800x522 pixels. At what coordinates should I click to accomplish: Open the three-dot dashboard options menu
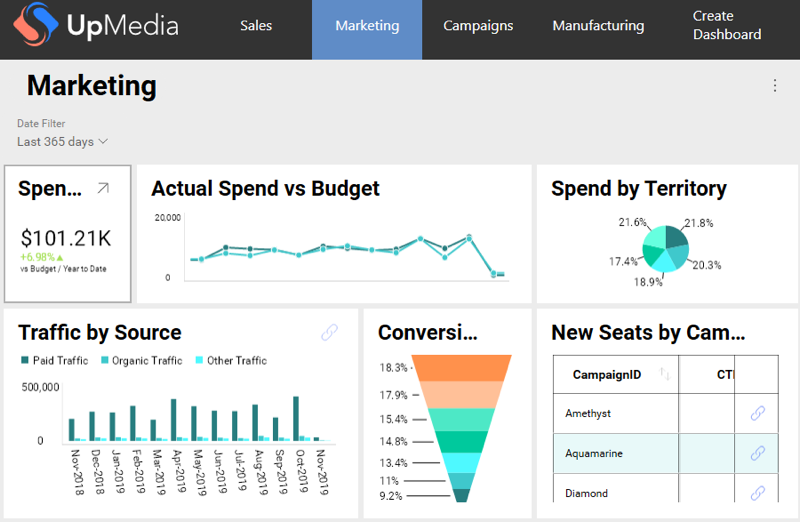coord(774,86)
